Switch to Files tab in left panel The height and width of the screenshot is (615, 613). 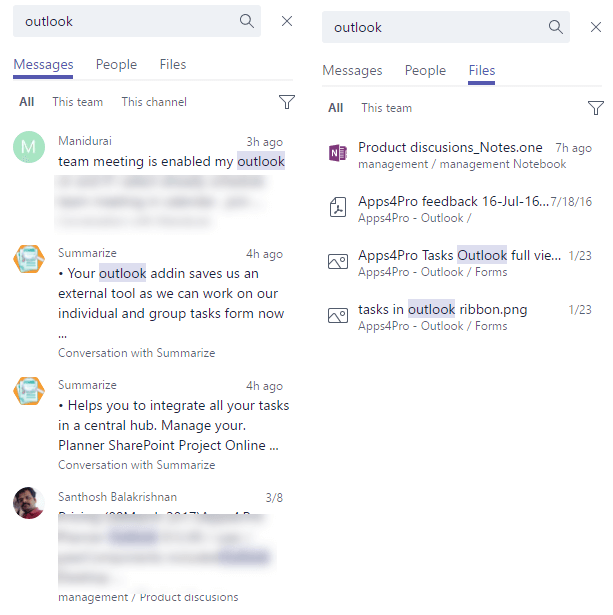point(173,65)
